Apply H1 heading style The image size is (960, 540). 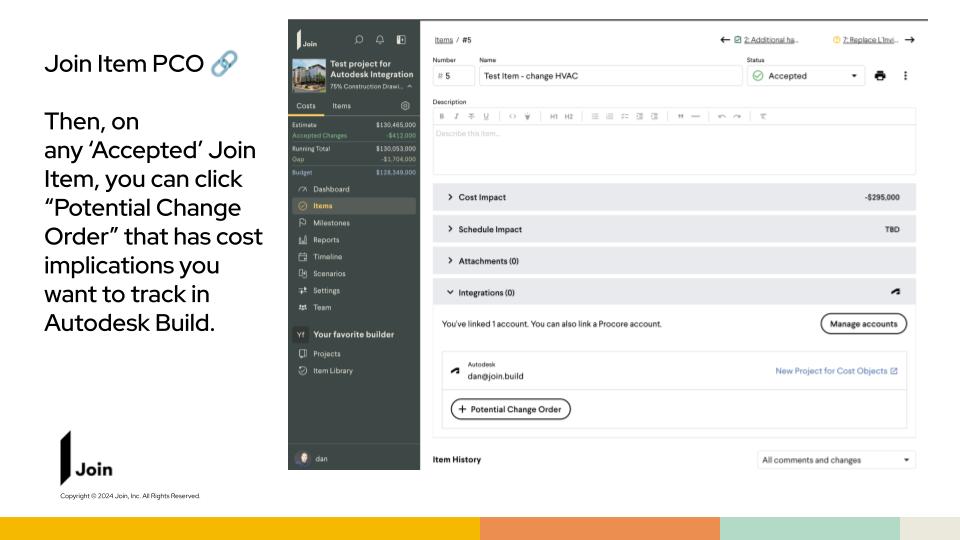pyautogui.click(x=553, y=116)
